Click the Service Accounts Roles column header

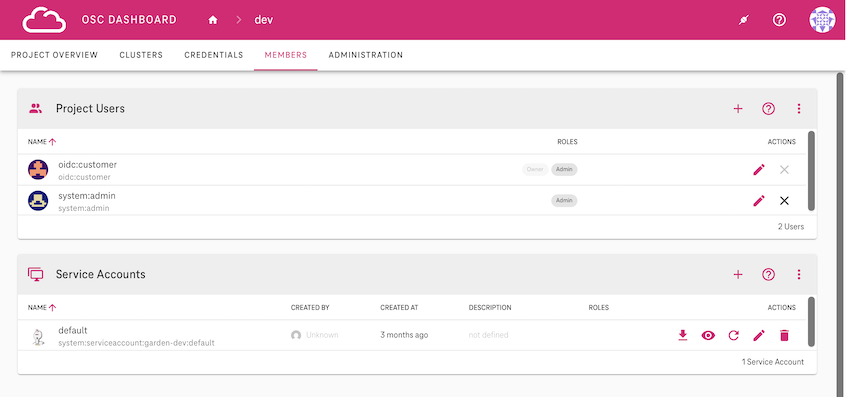598,307
